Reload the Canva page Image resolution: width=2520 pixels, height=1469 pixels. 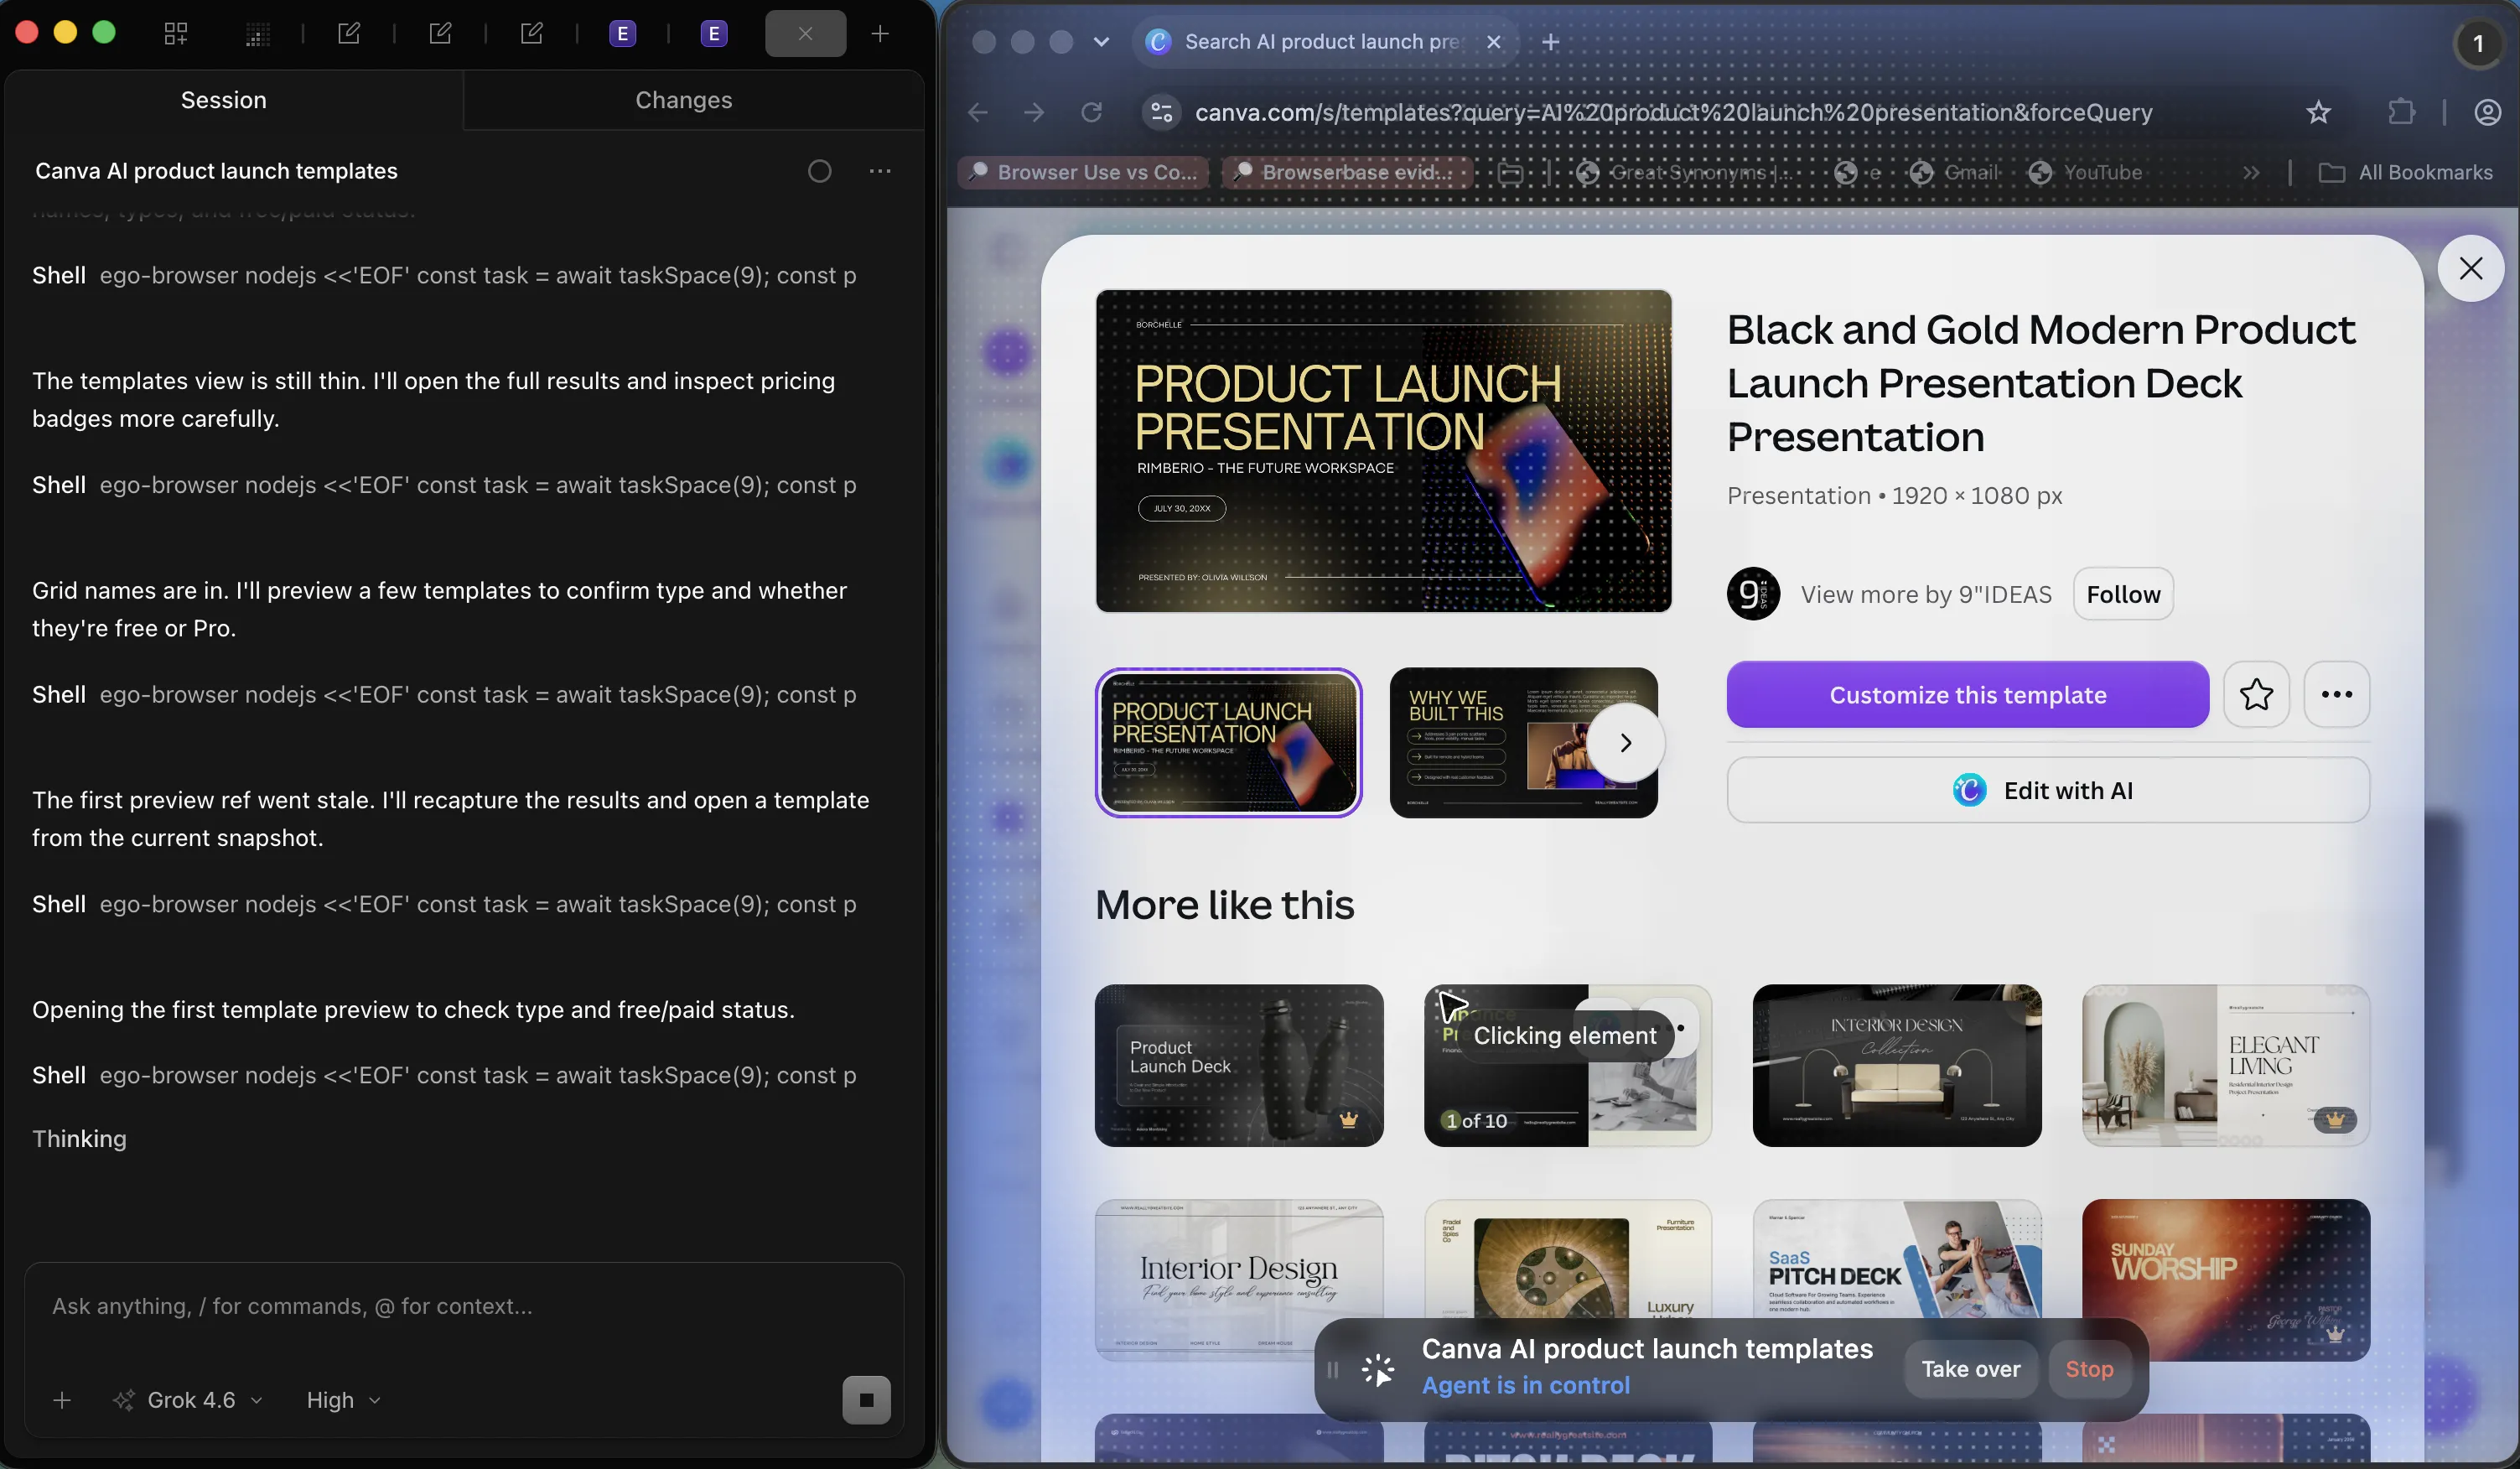point(1092,112)
